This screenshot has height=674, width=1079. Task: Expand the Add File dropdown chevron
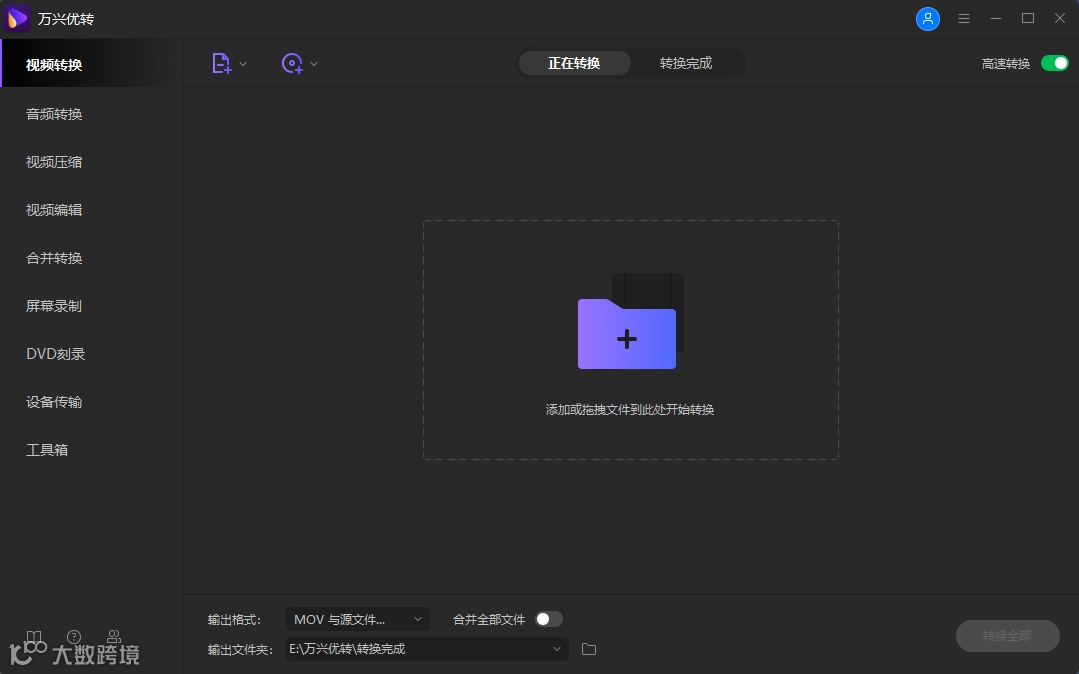(243, 62)
